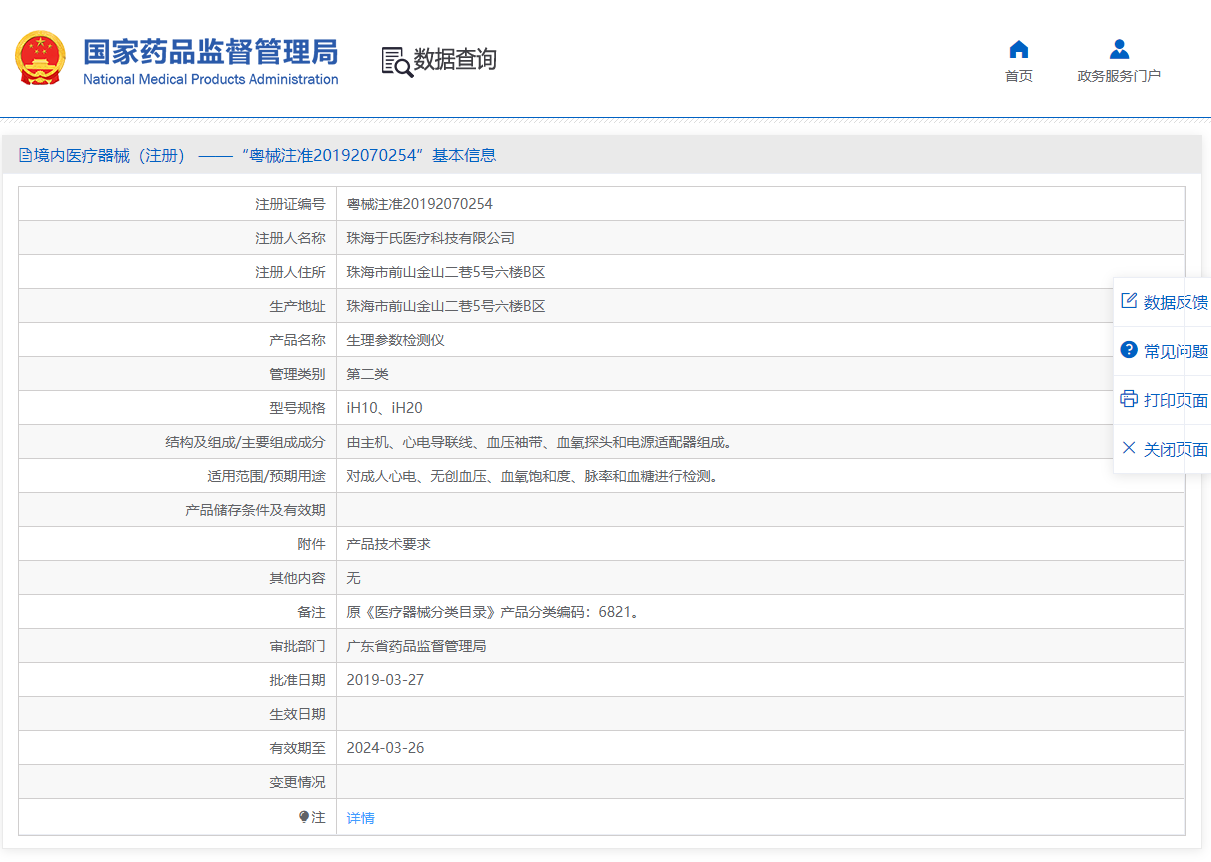Open the 首页 home link
Image resolution: width=1211 pixels, height=862 pixels.
tap(1019, 76)
